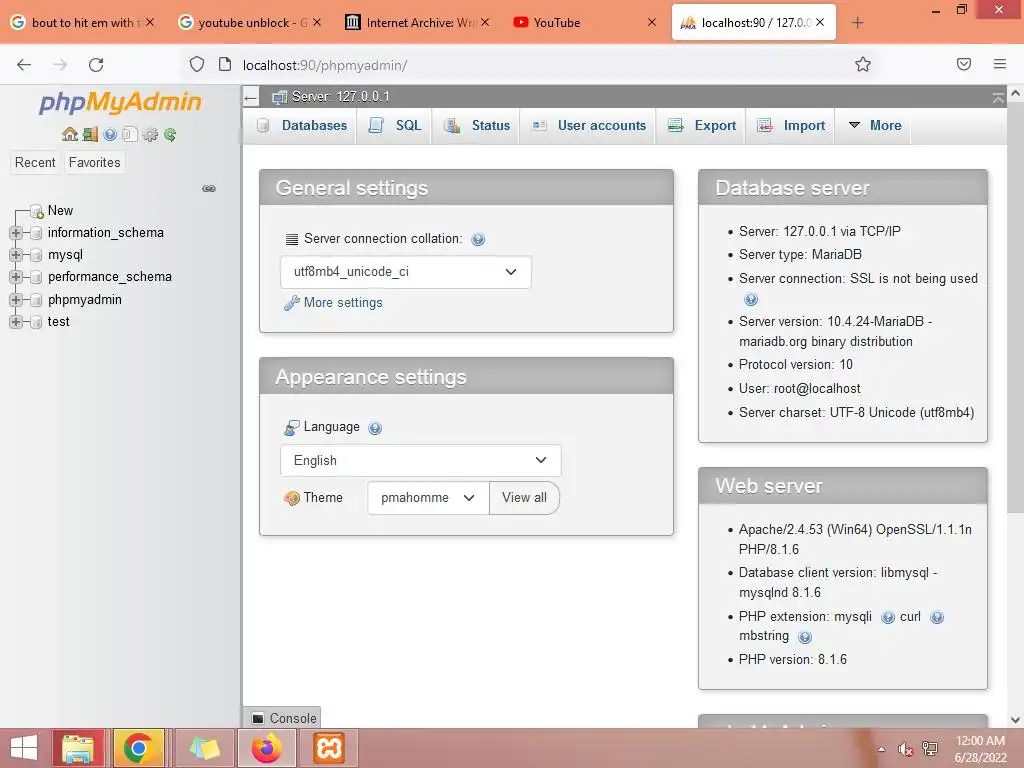Select test database in tree
This screenshot has width=1024, height=768.
(58, 322)
